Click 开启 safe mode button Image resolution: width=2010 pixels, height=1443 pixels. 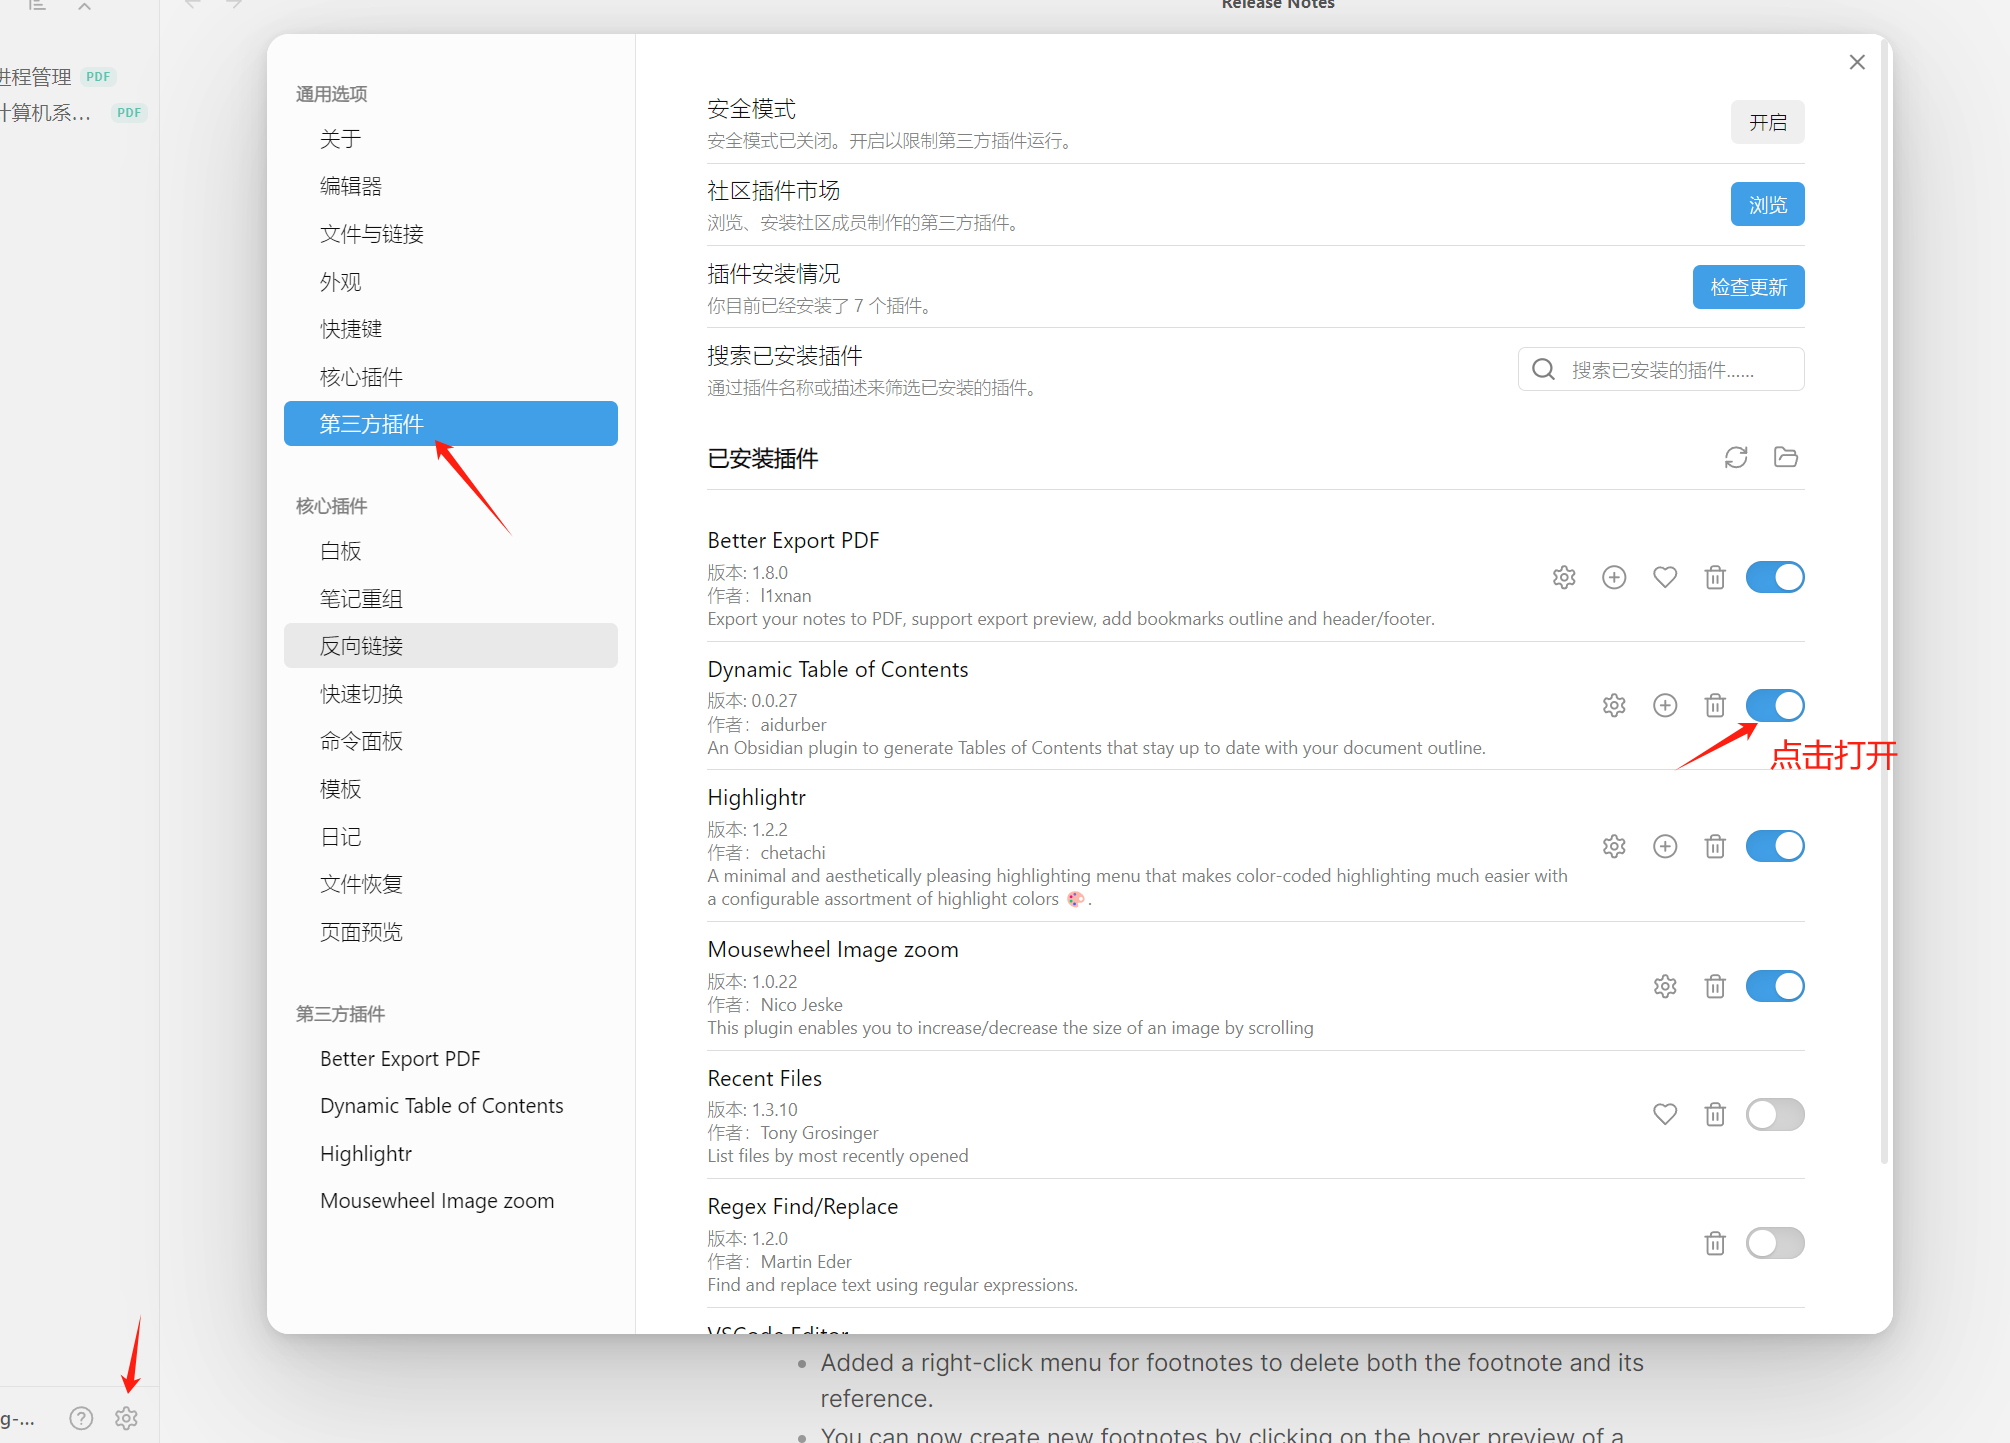click(x=1767, y=122)
